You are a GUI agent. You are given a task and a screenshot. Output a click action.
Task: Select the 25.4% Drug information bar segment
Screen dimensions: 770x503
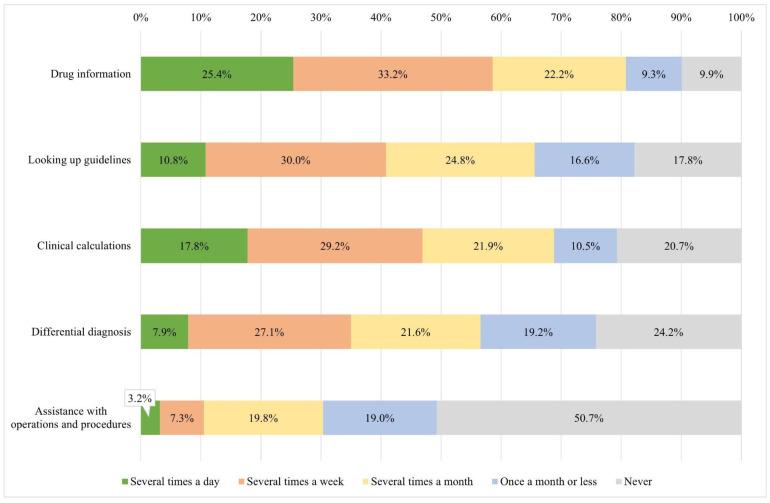217,74
